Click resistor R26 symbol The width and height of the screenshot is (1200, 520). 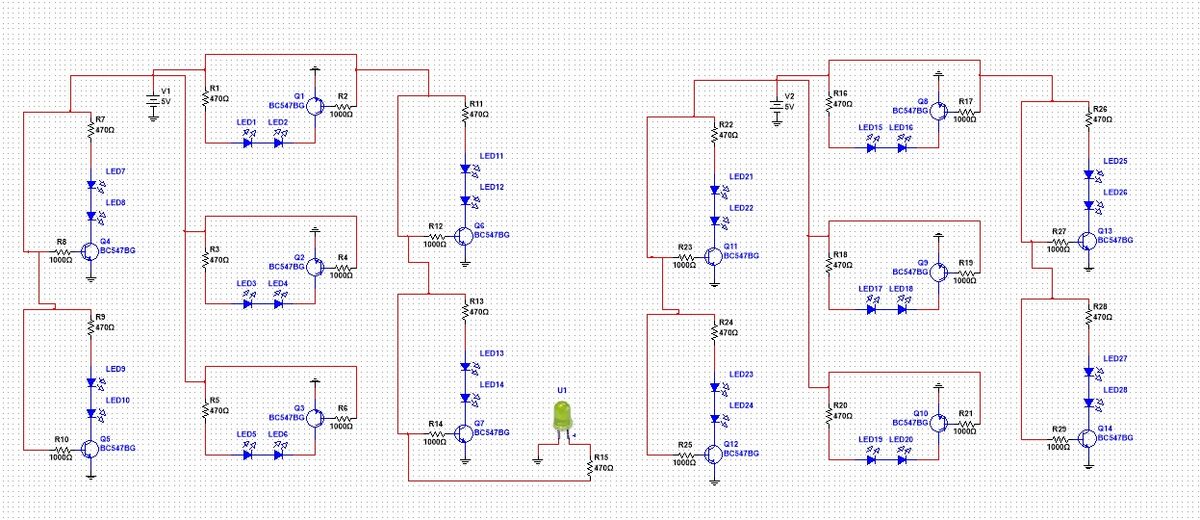point(1089,118)
